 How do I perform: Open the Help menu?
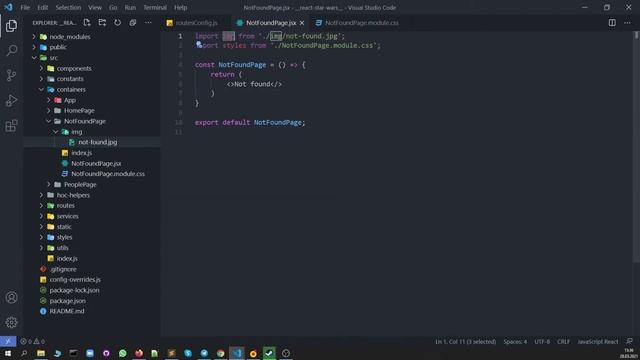pyautogui.click(x=180, y=7)
